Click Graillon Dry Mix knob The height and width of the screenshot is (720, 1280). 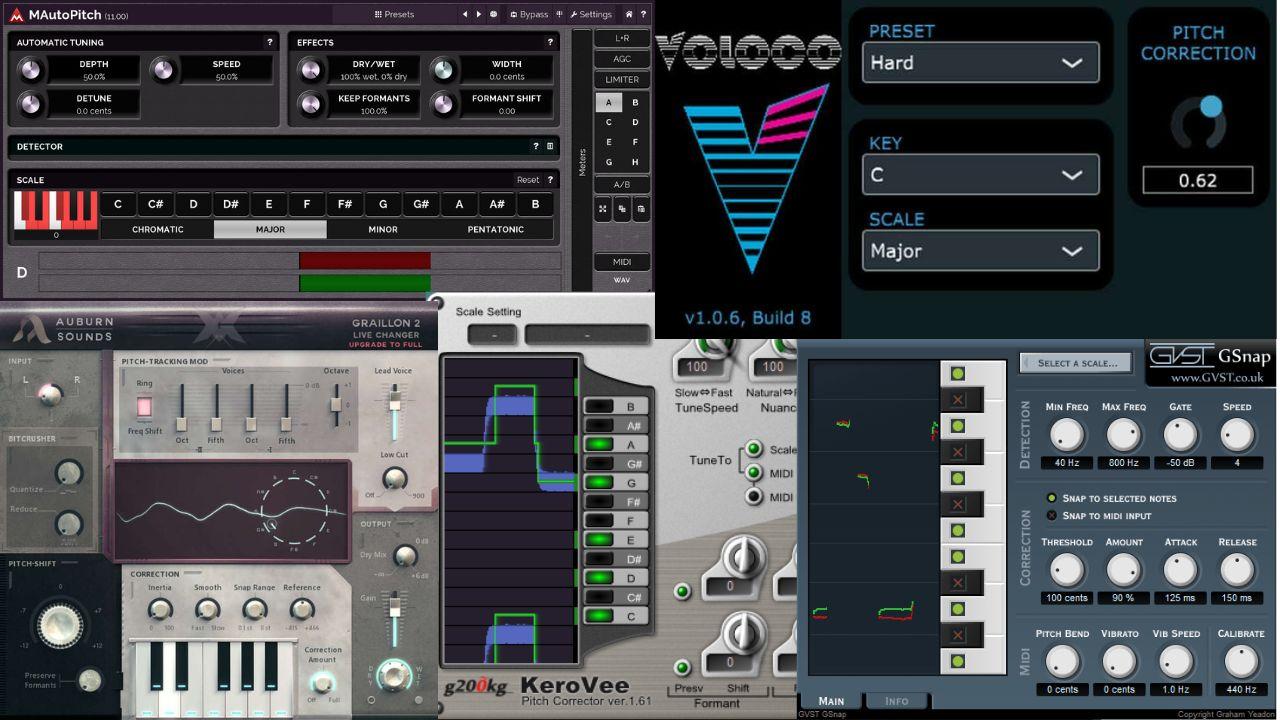coord(404,556)
